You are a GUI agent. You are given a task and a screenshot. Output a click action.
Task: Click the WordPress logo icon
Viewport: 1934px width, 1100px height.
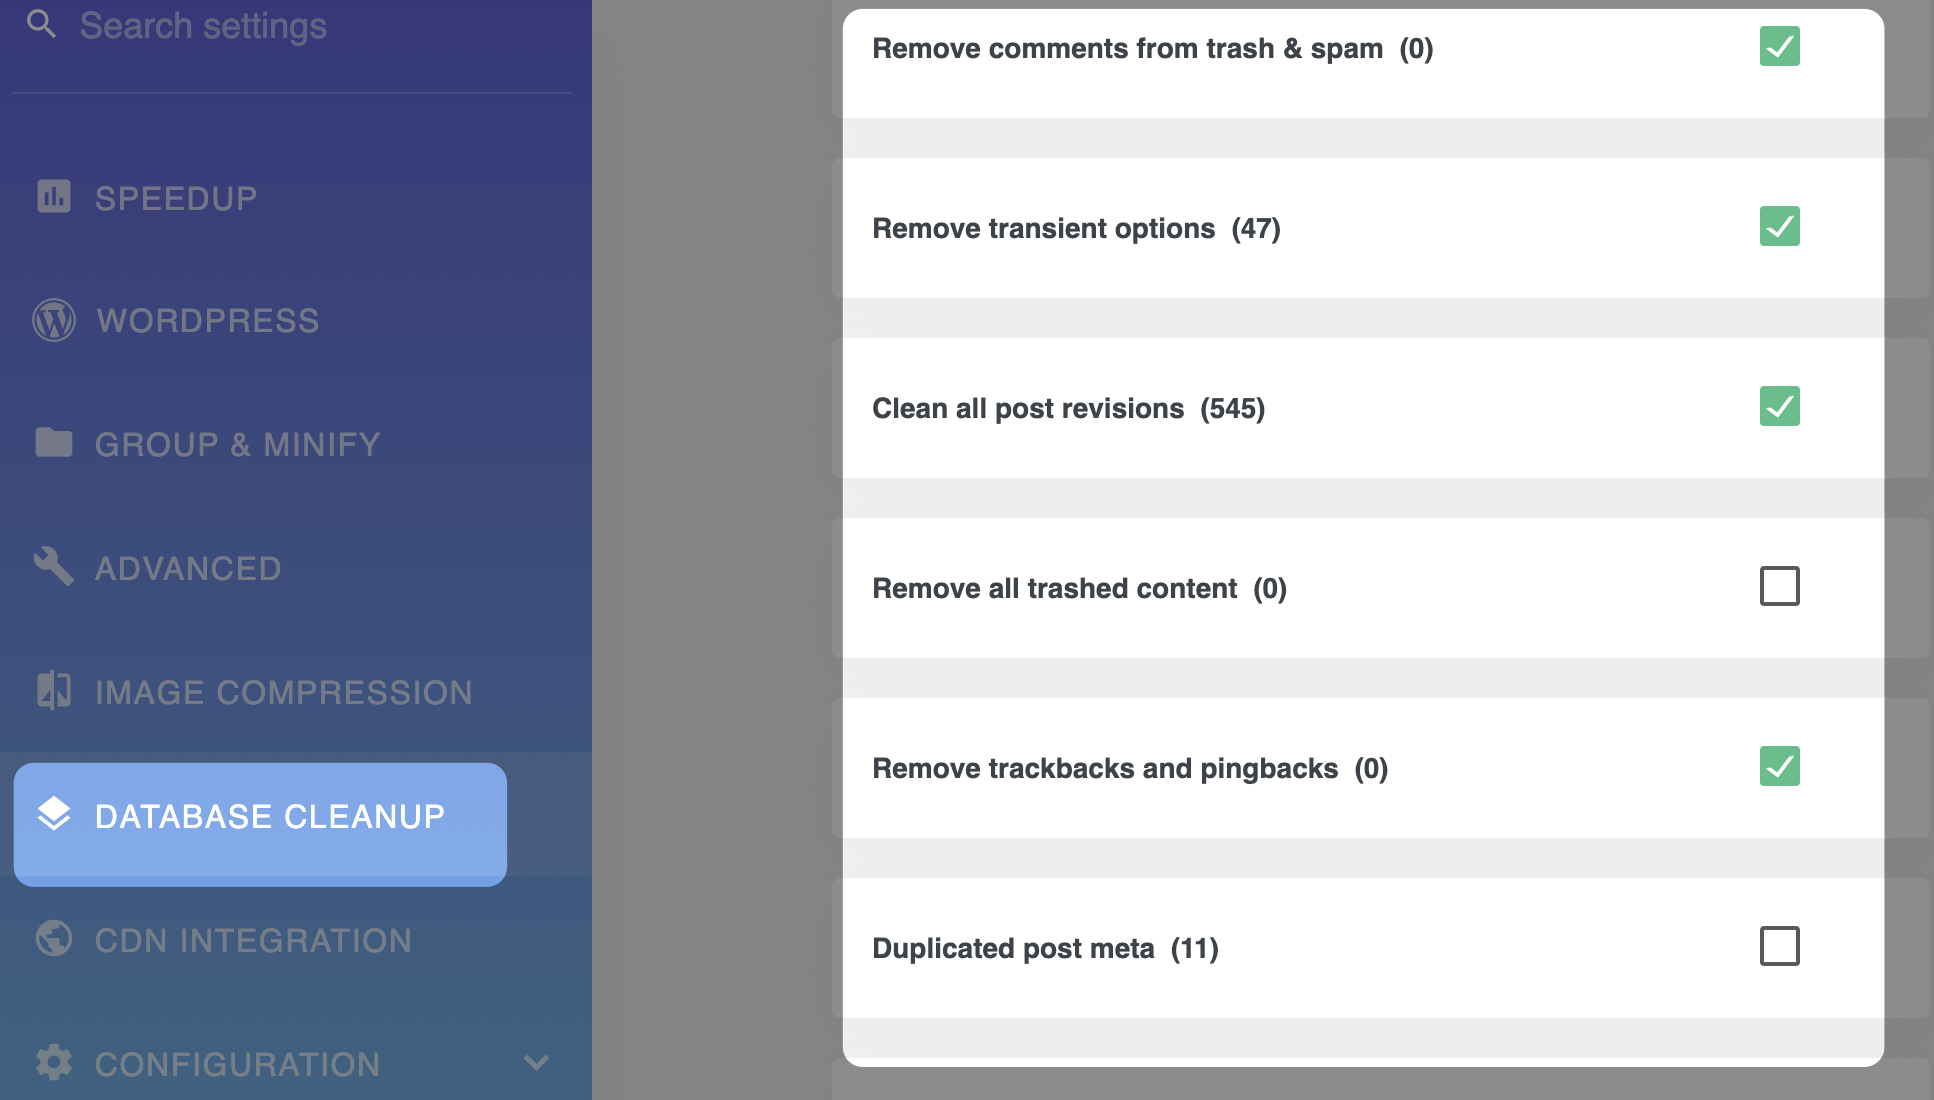tap(54, 320)
